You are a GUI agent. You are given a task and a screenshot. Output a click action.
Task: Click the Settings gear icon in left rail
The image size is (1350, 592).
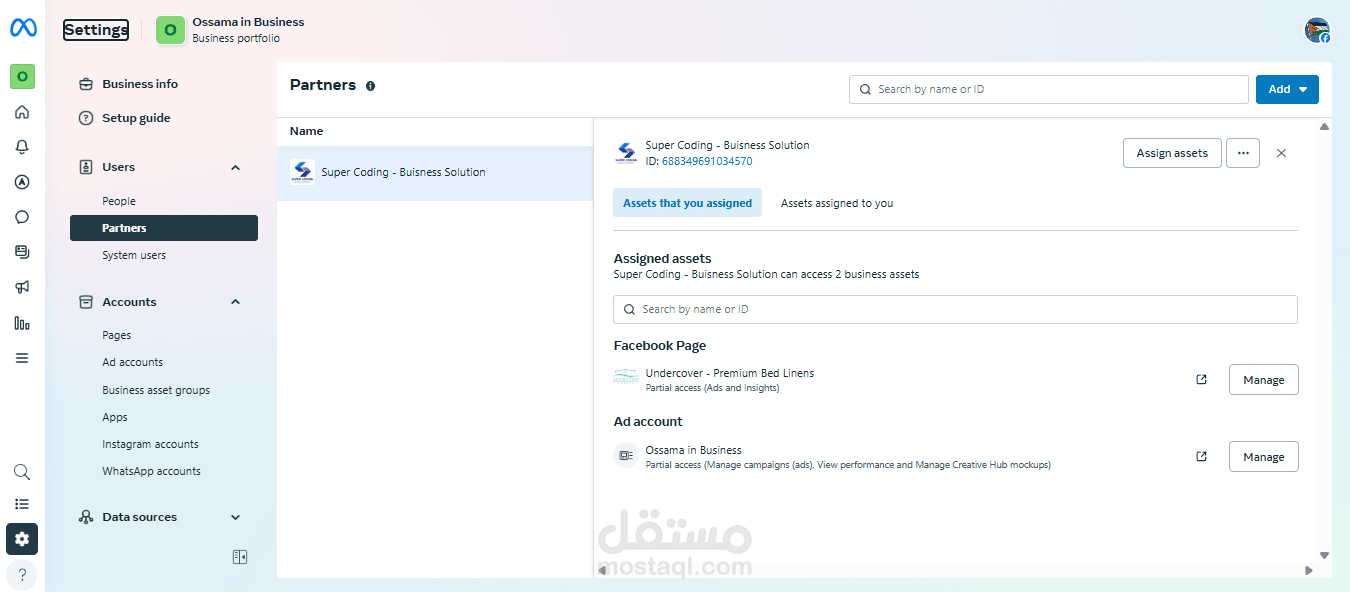22,539
